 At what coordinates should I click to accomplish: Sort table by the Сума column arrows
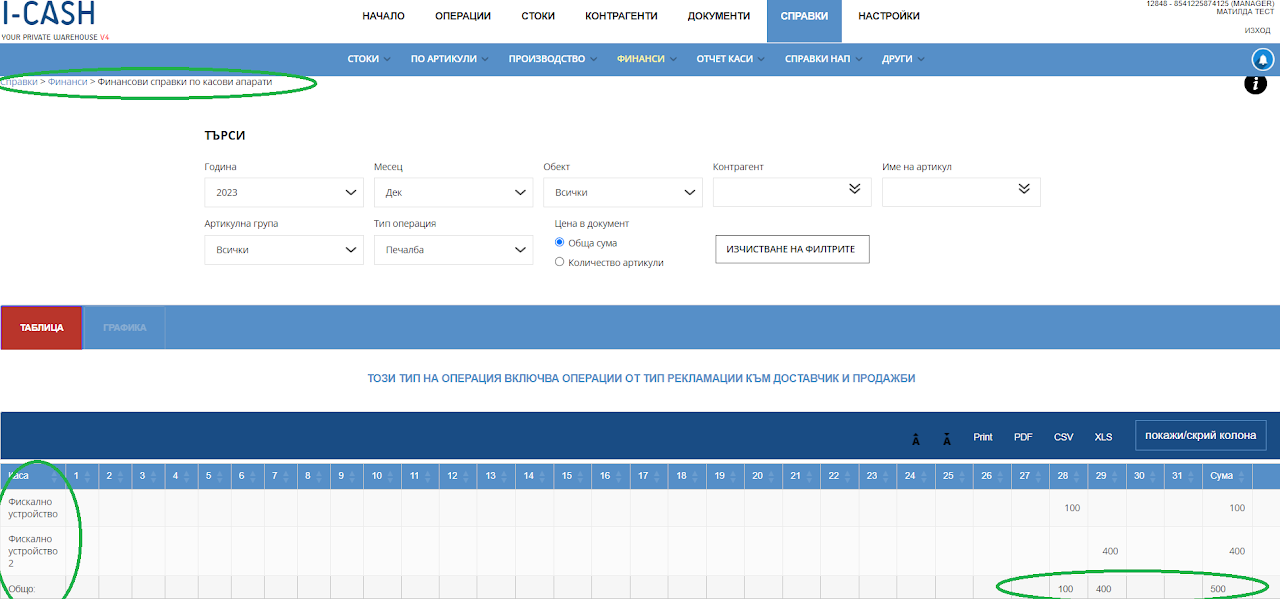pos(1240,476)
